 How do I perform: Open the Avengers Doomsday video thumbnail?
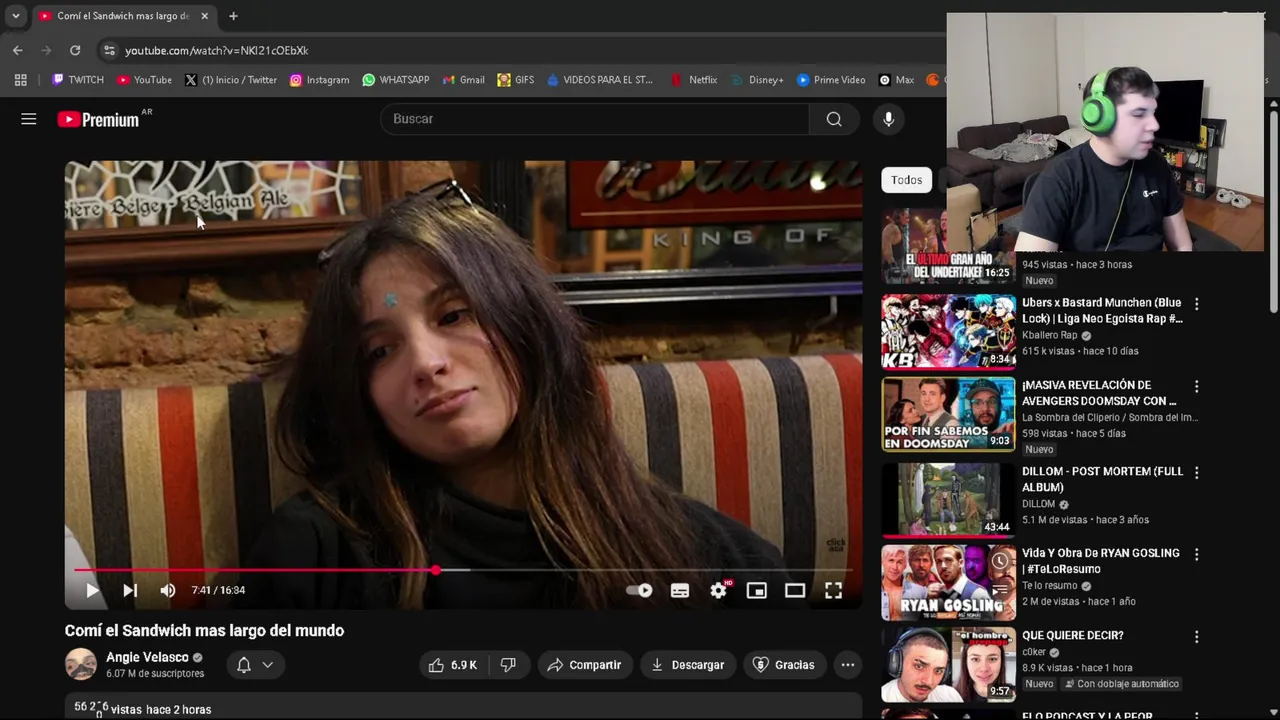tap(948, 414)
